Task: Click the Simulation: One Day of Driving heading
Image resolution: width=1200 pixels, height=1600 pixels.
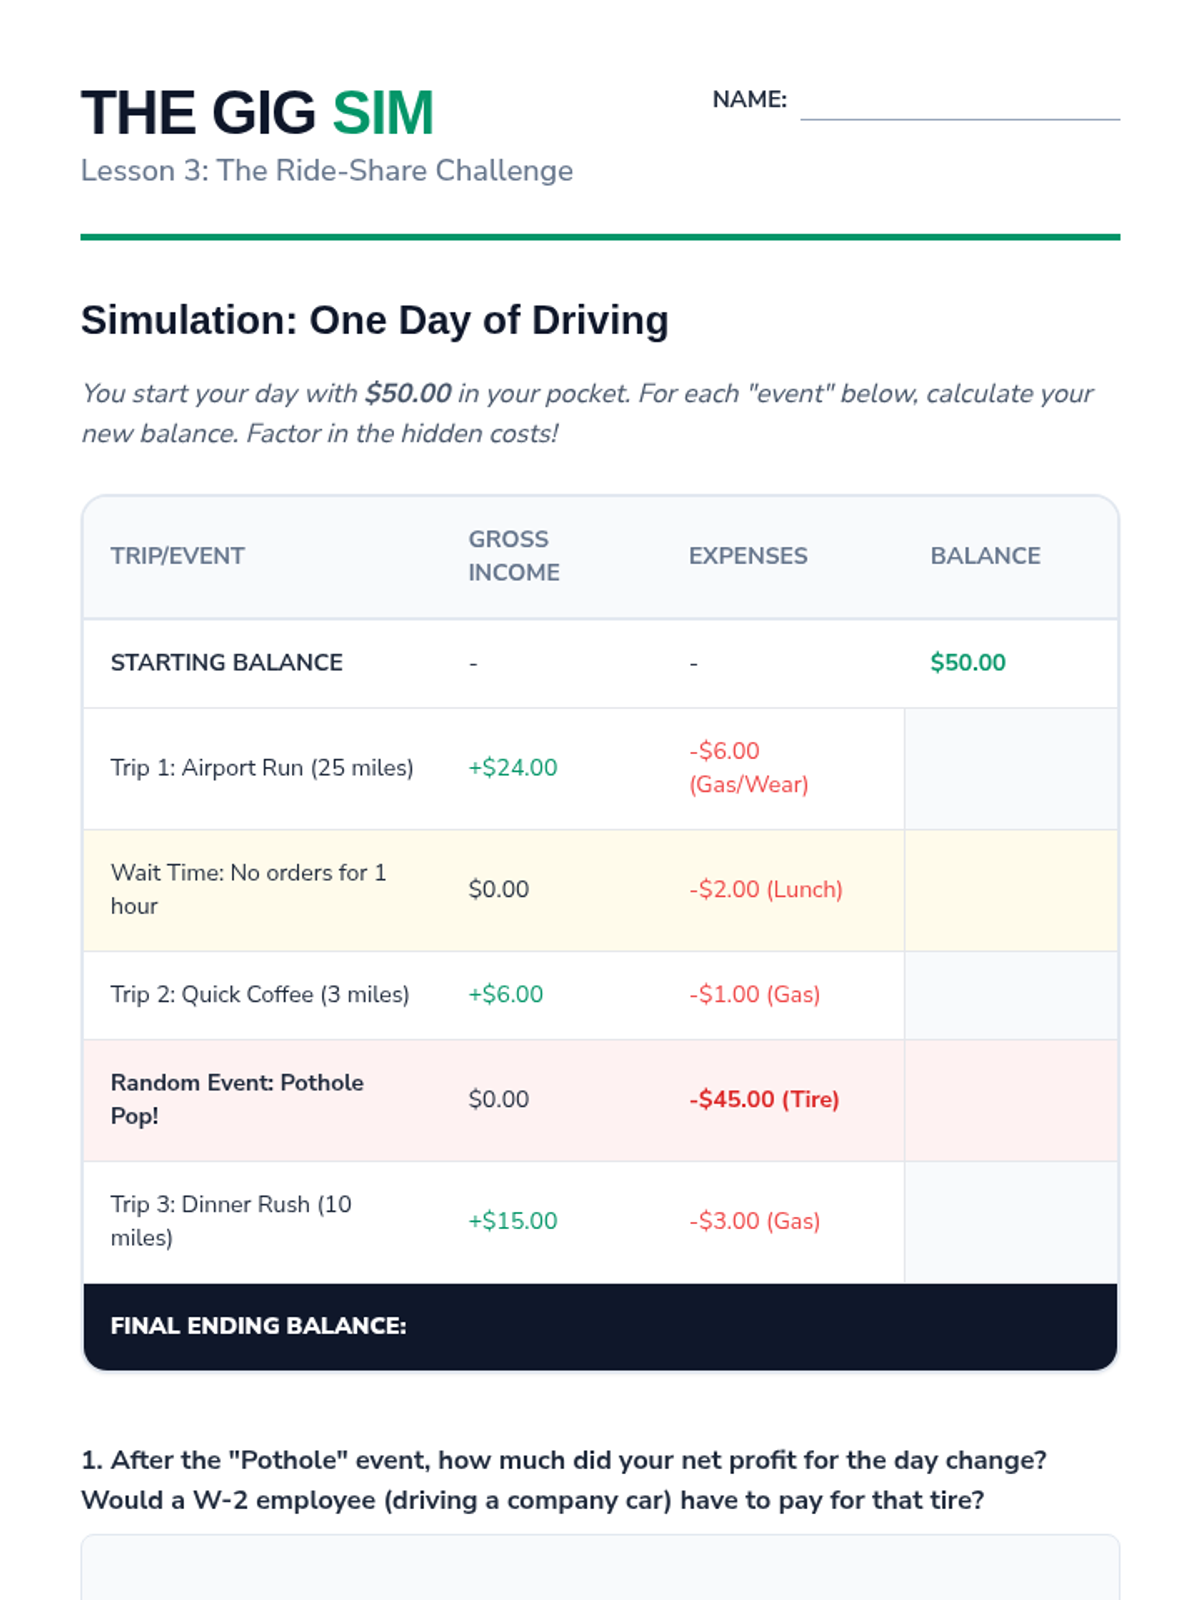Action: coord(375,321)
